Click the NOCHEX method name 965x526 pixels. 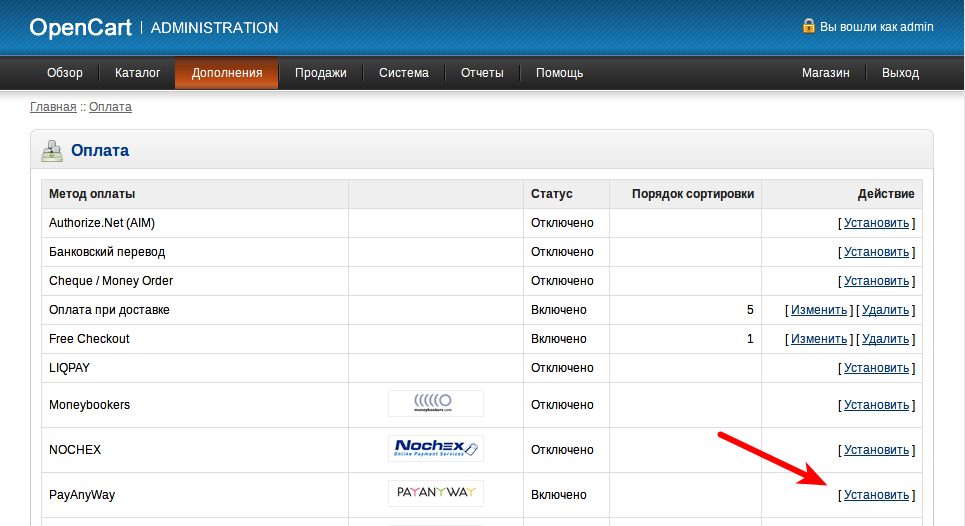(75, 450)
